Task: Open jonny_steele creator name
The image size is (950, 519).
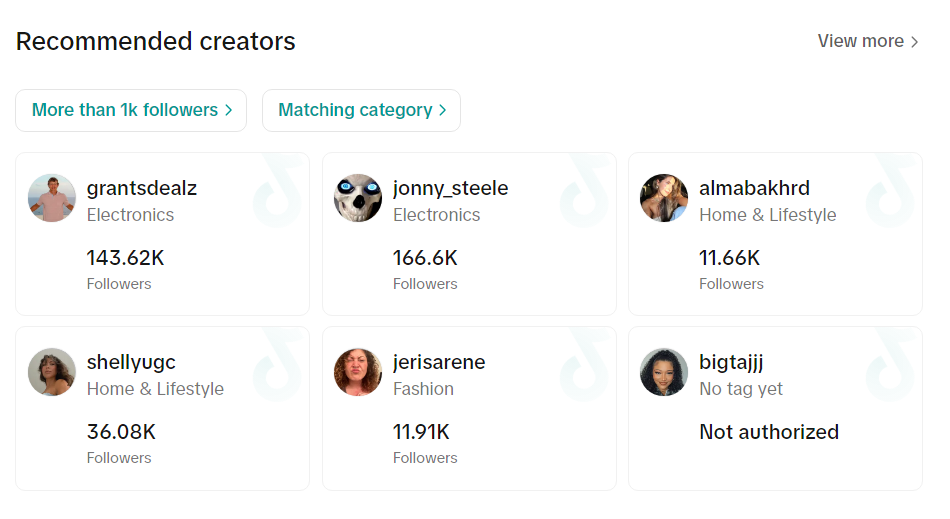Action: coord(450,188)
